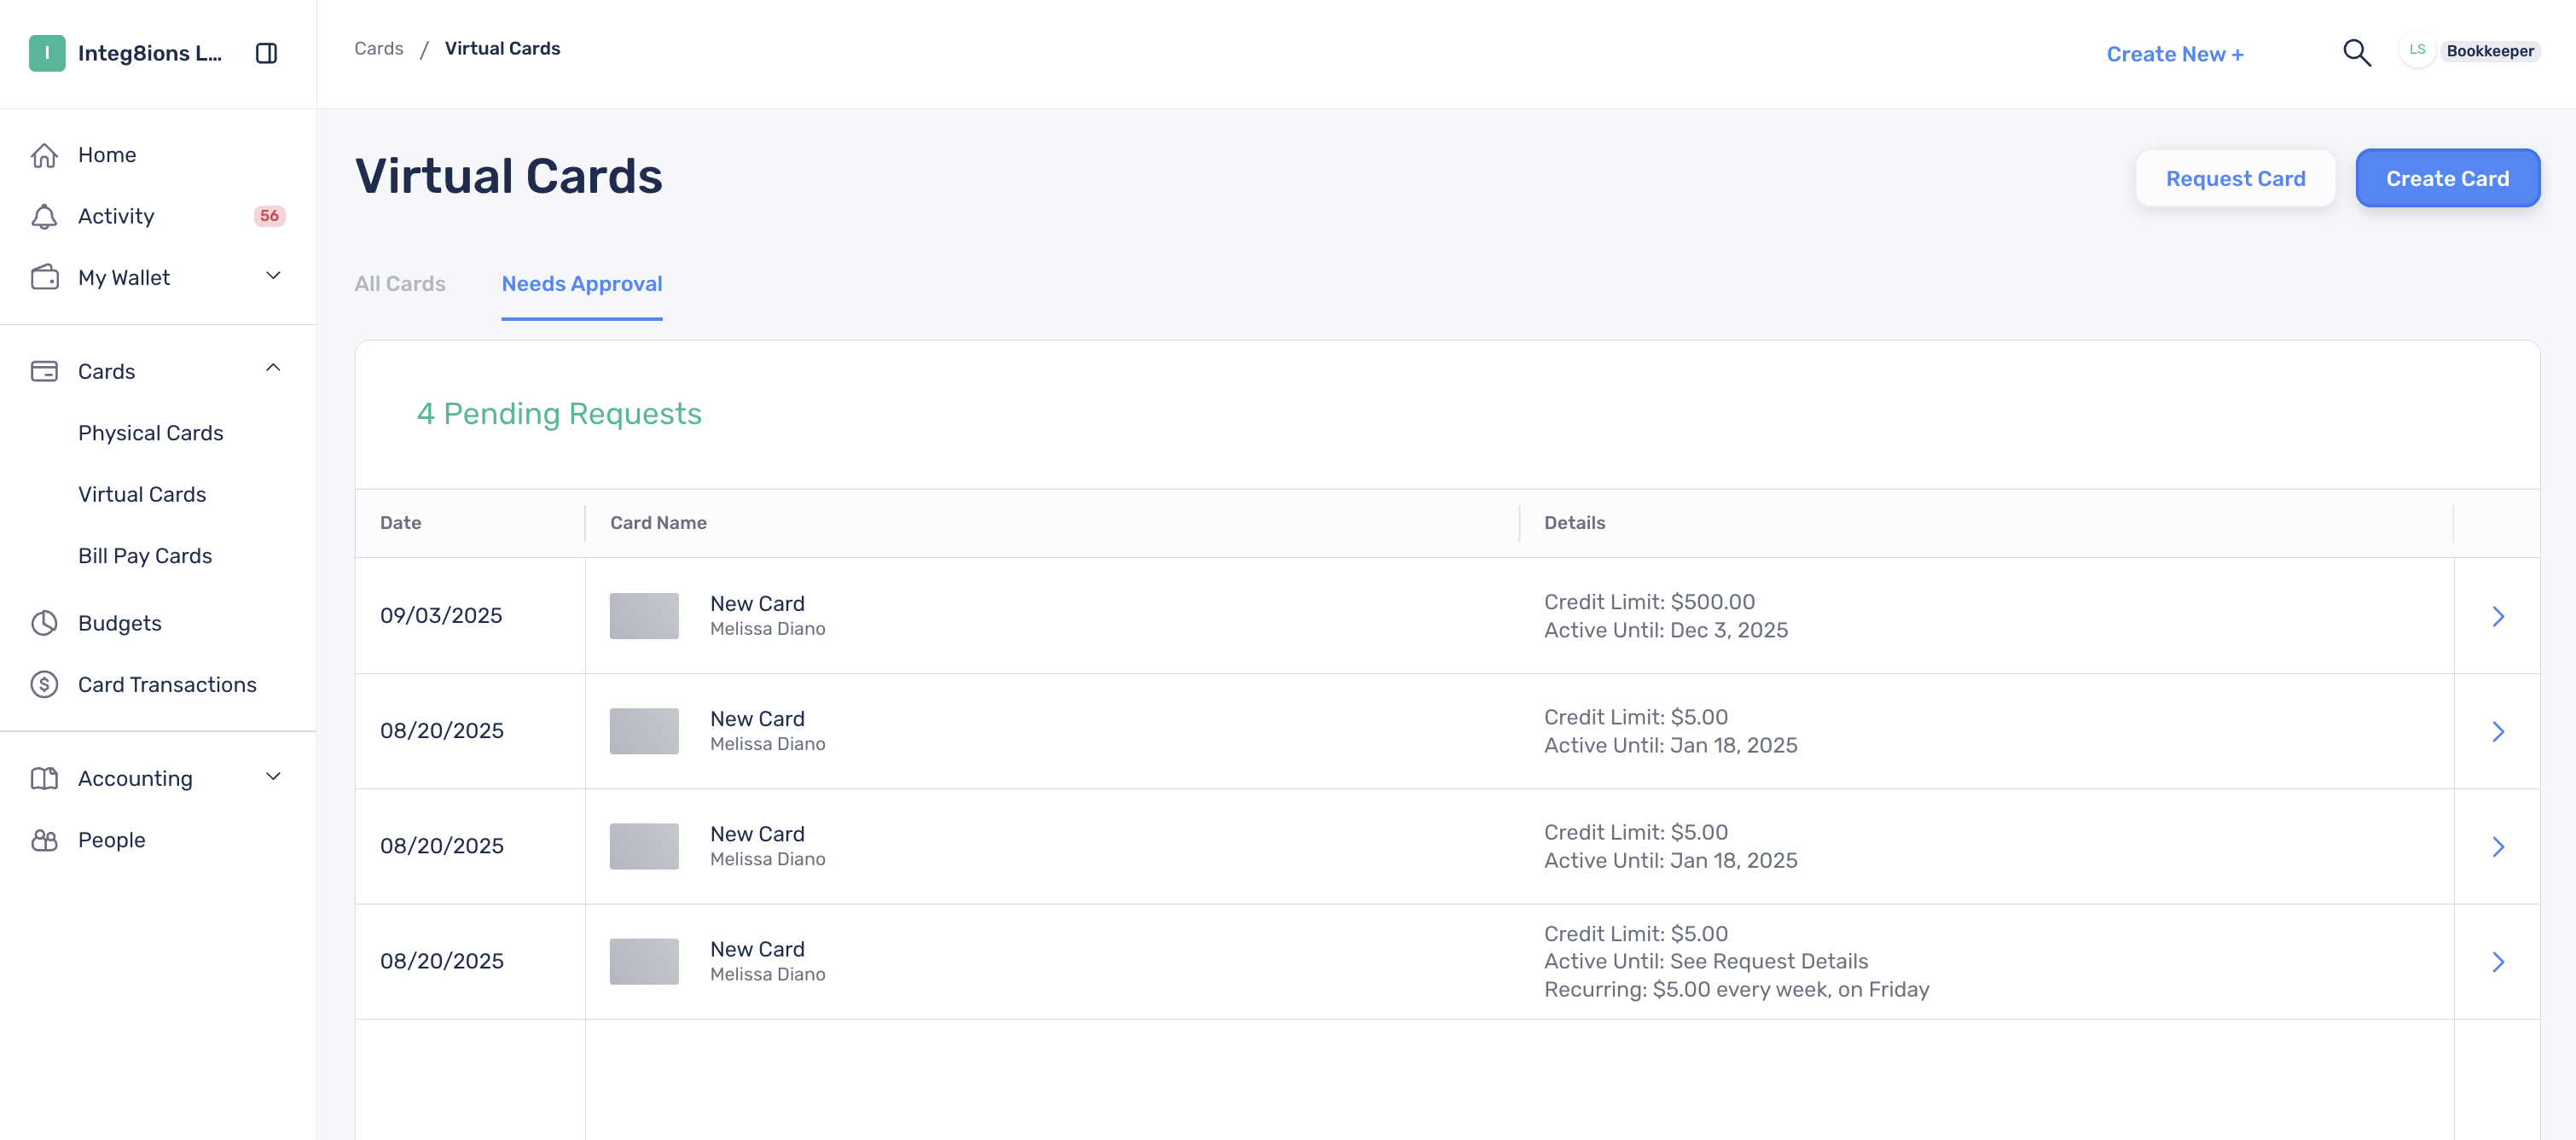Screen dimensions: 2576x1140
Task: Click the 56 activity notification badge
Action: pyautogui.click(x=269, y=216)
